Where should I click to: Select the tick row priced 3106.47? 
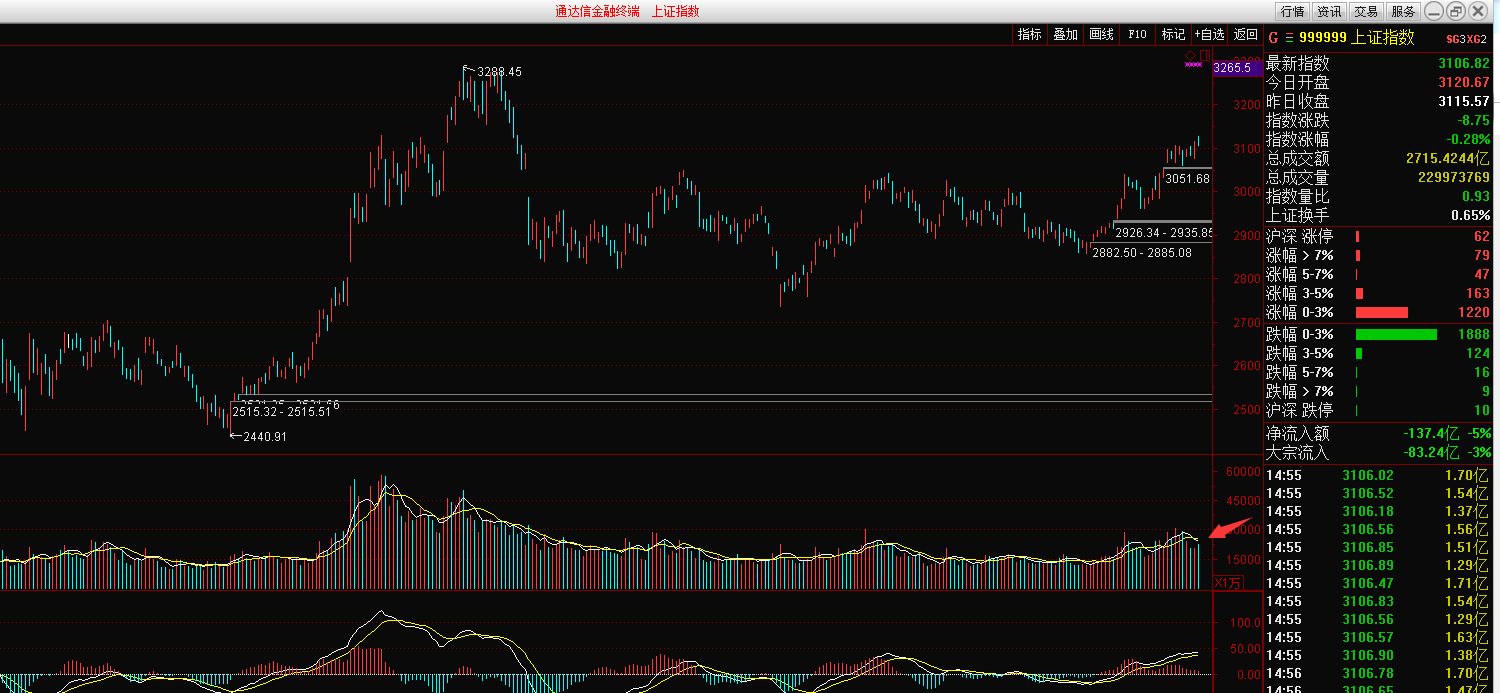pos(1380,583)
